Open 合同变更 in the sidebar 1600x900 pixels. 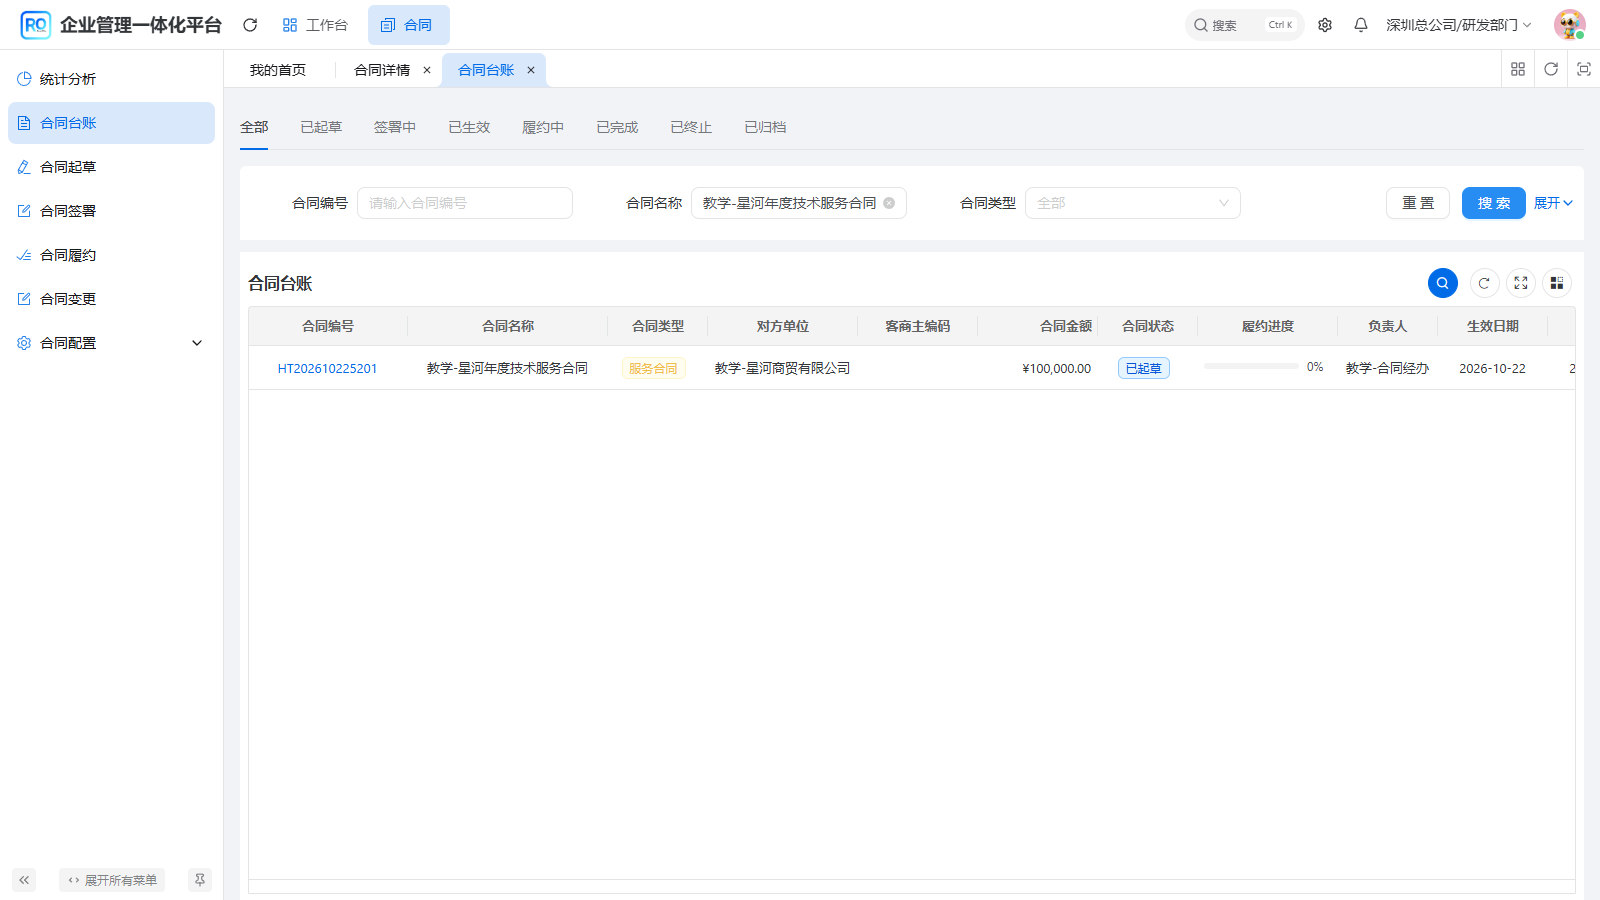(111, 299)
